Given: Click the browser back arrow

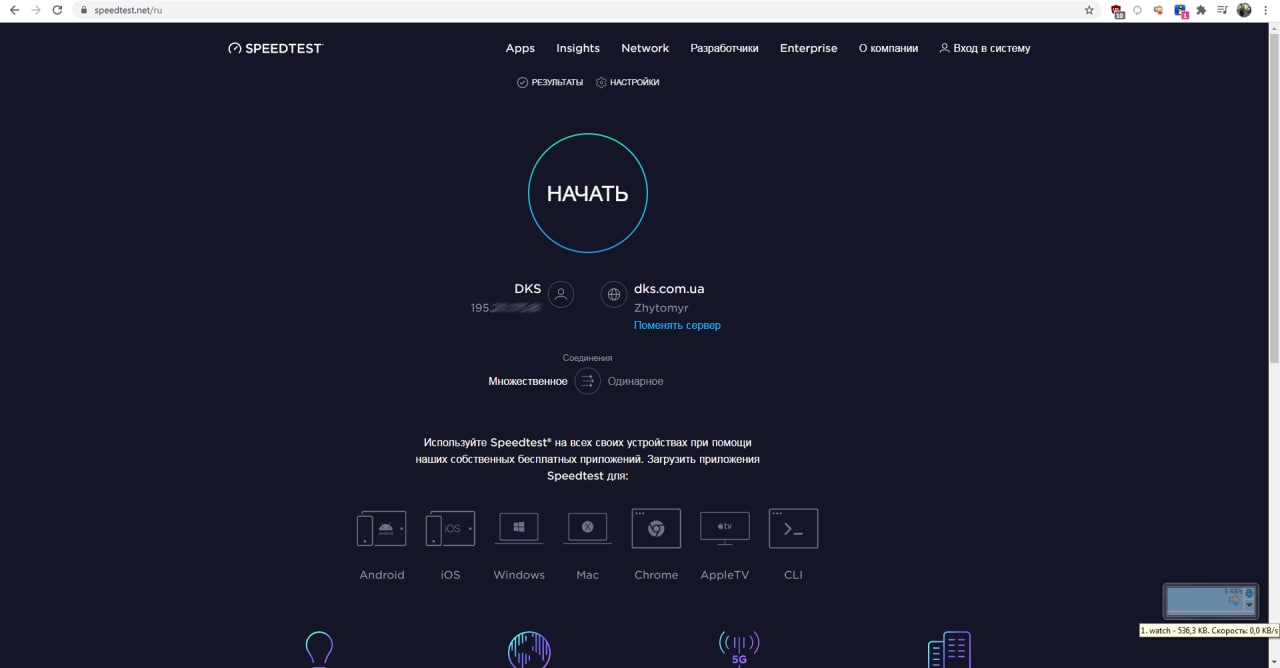Looking at the screenshot, I should point(14,10).
